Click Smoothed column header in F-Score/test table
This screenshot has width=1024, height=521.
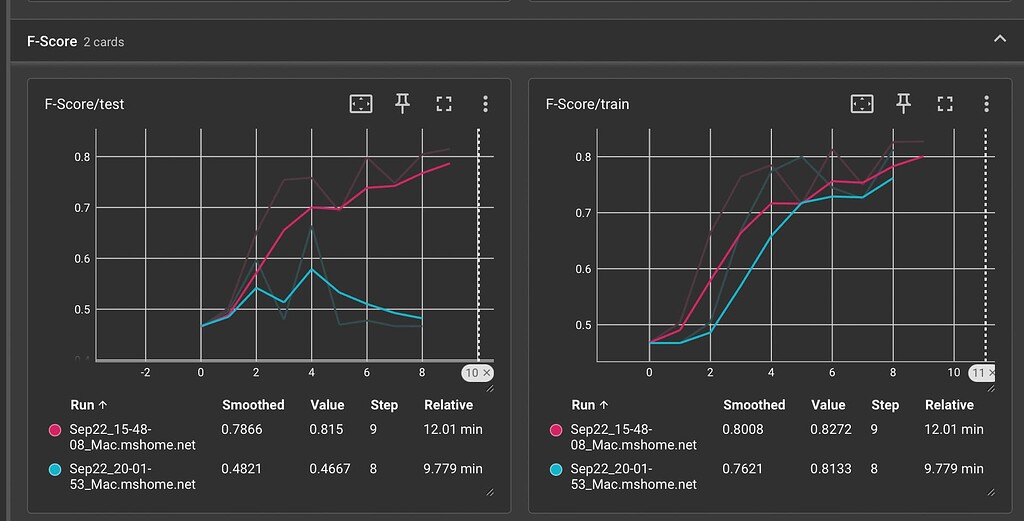[253, 405]
